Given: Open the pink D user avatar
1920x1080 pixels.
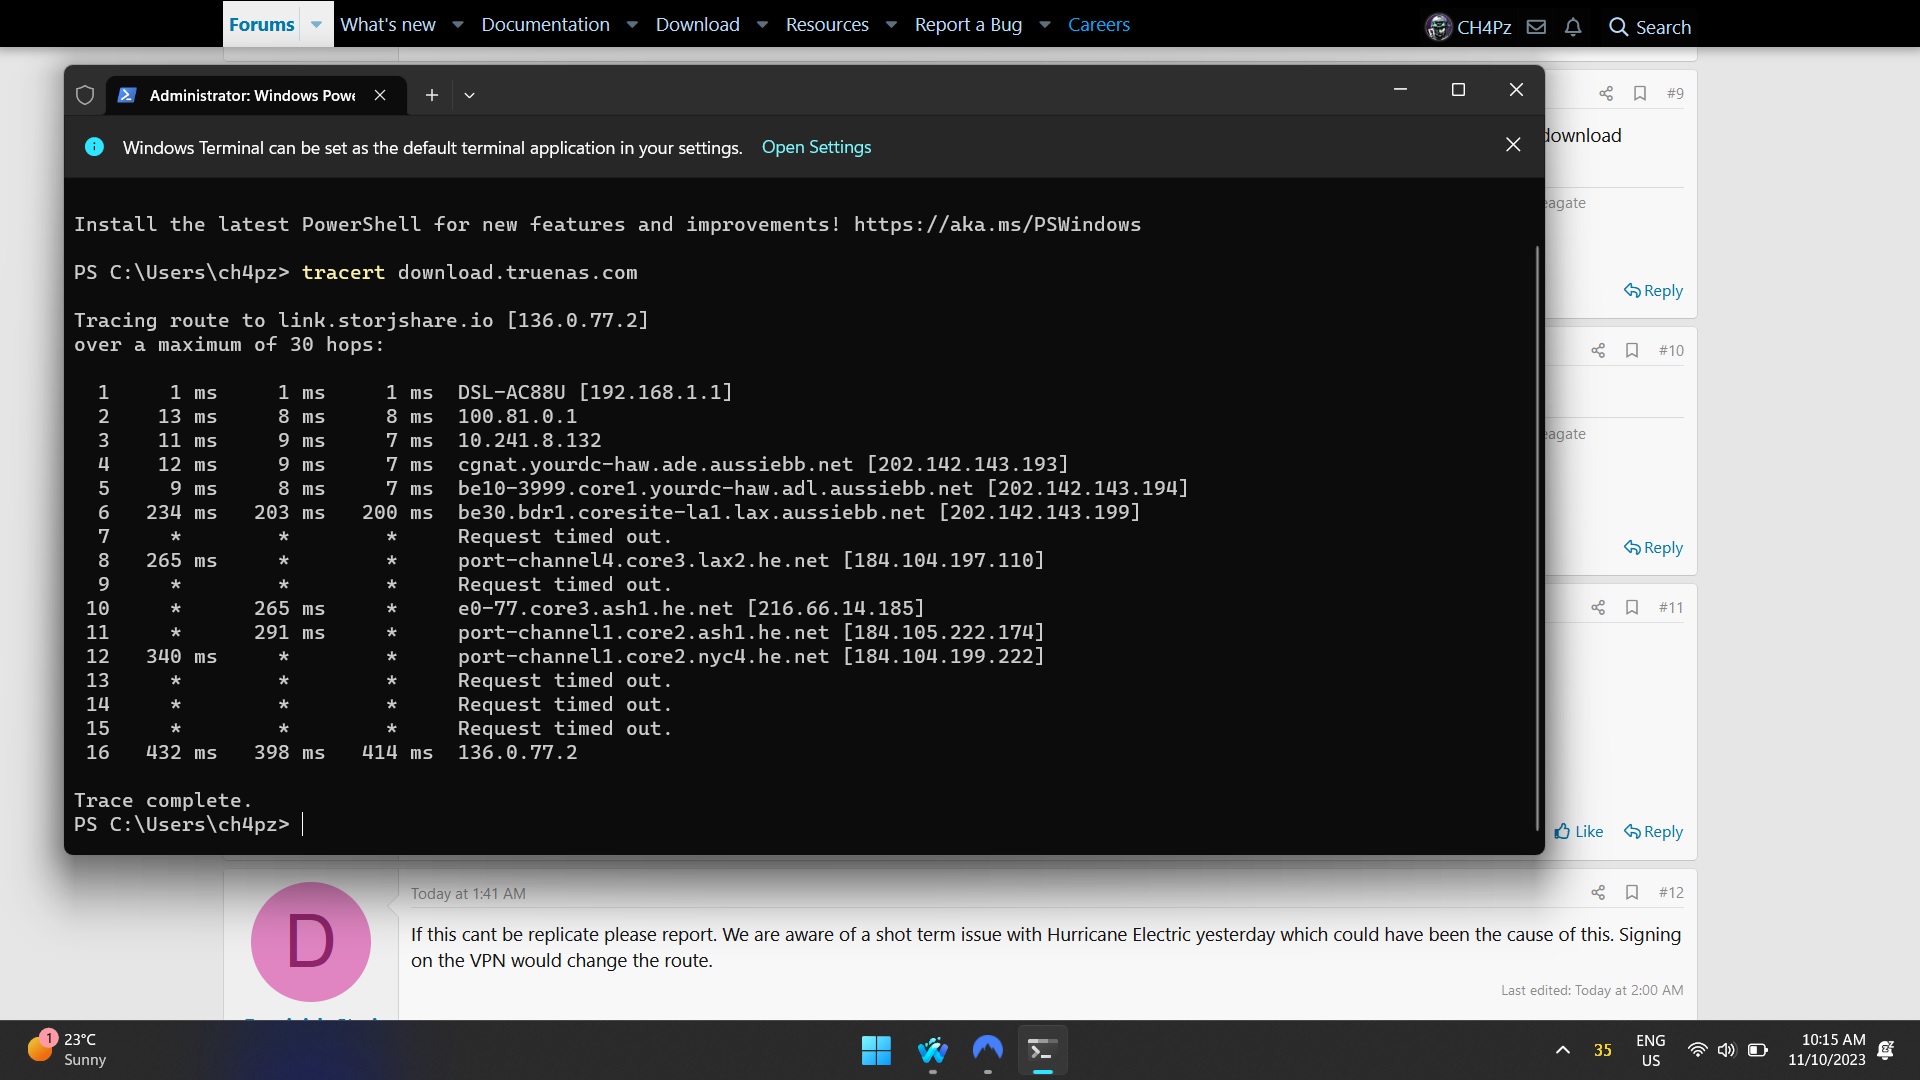Looking at the screenshot, I should 311,941.
